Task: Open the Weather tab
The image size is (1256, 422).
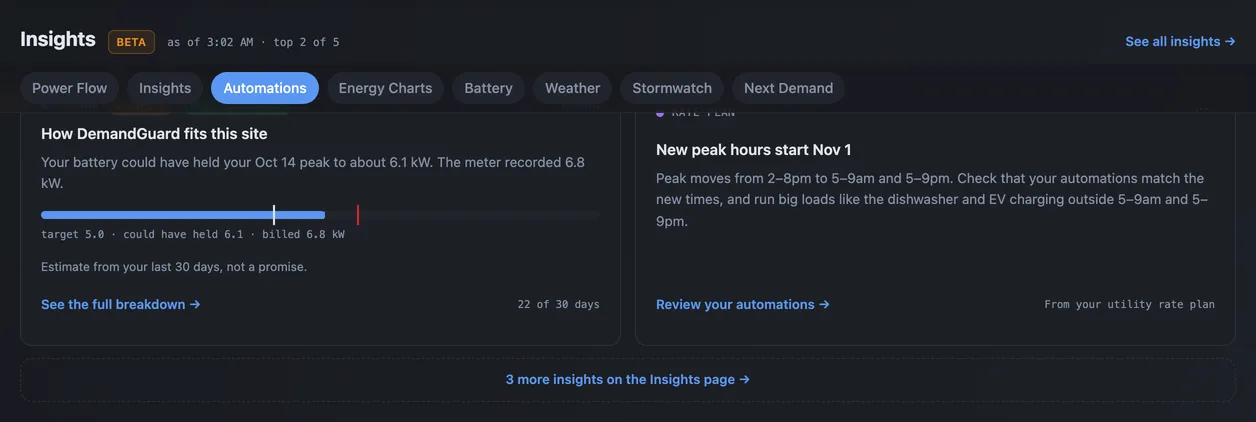Action: coord(572,88)
